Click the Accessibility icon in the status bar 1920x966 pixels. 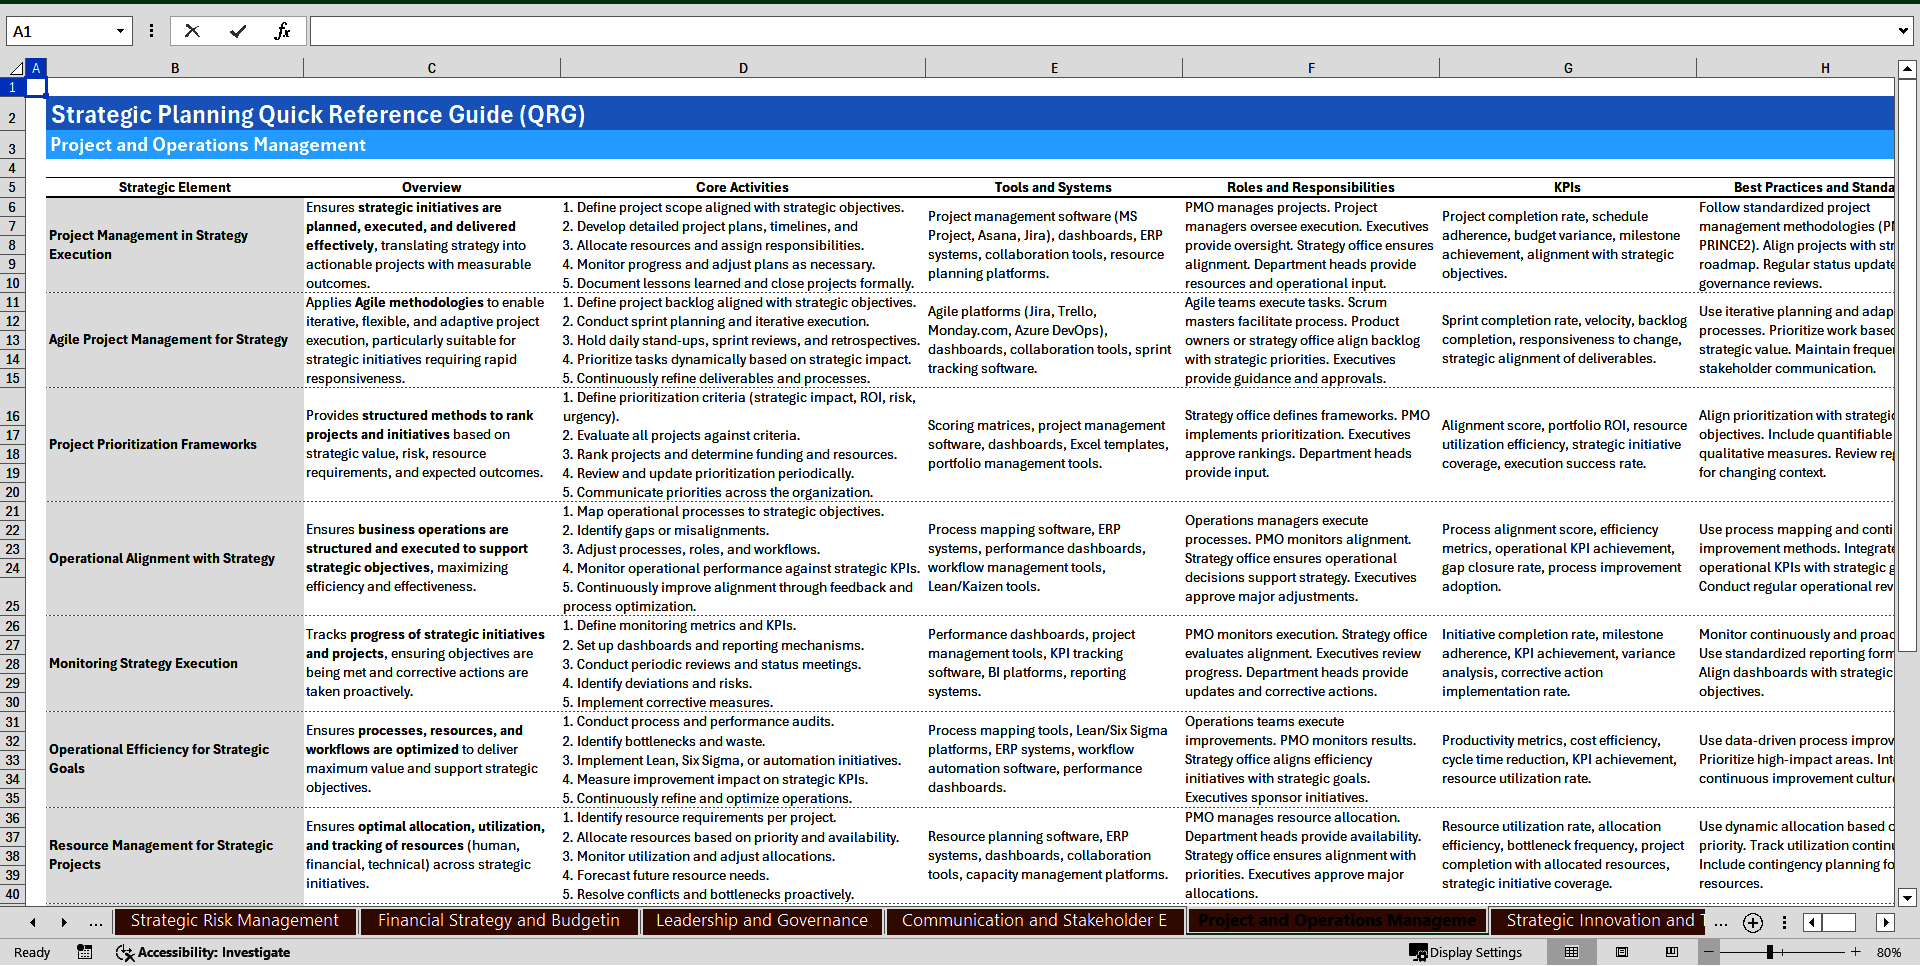coord(125,952)
